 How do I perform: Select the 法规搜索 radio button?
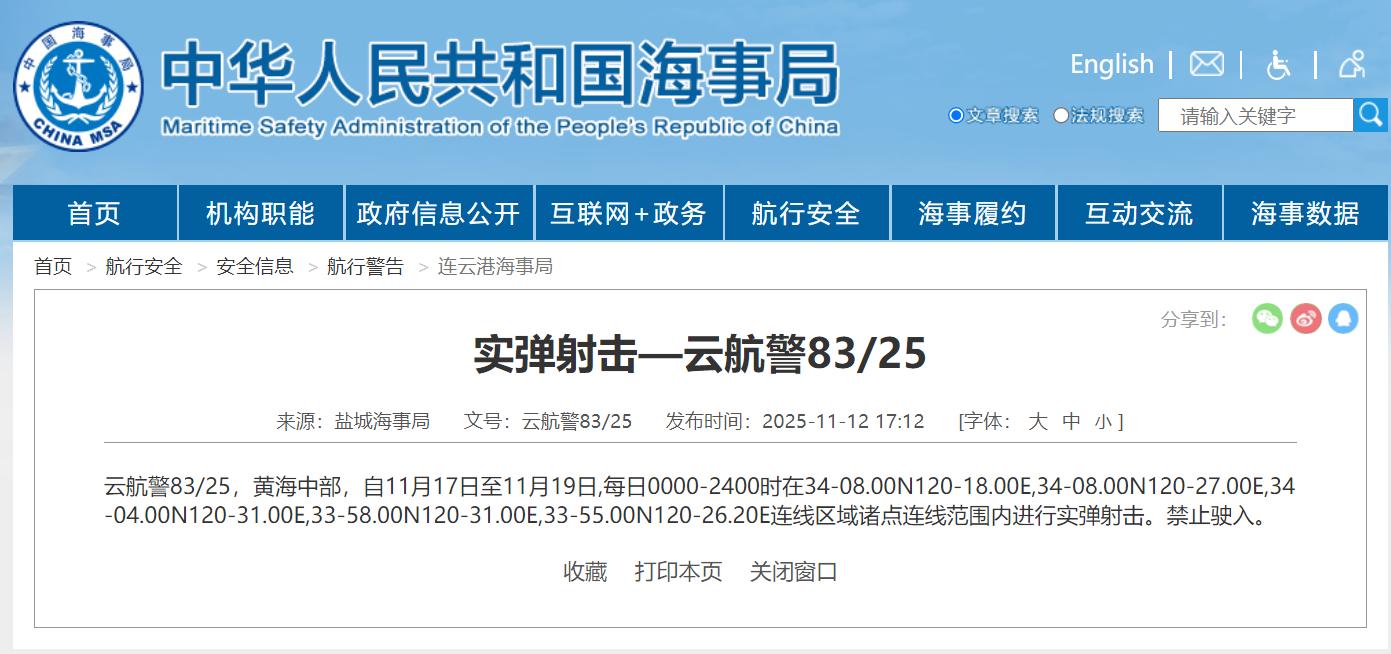[x=1061, y=116]
